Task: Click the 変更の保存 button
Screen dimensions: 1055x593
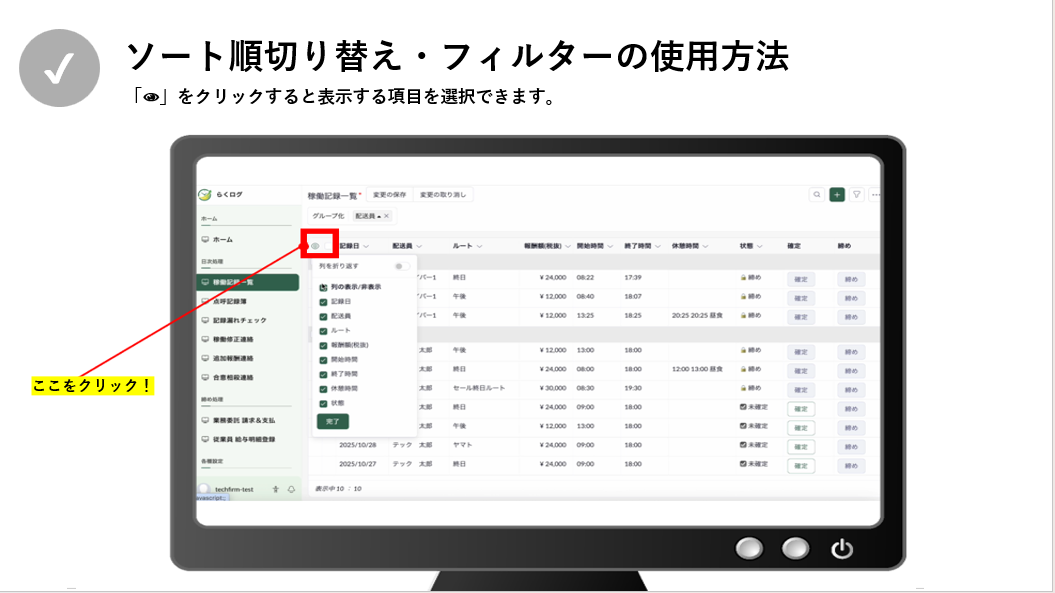Action: point(388,195)
